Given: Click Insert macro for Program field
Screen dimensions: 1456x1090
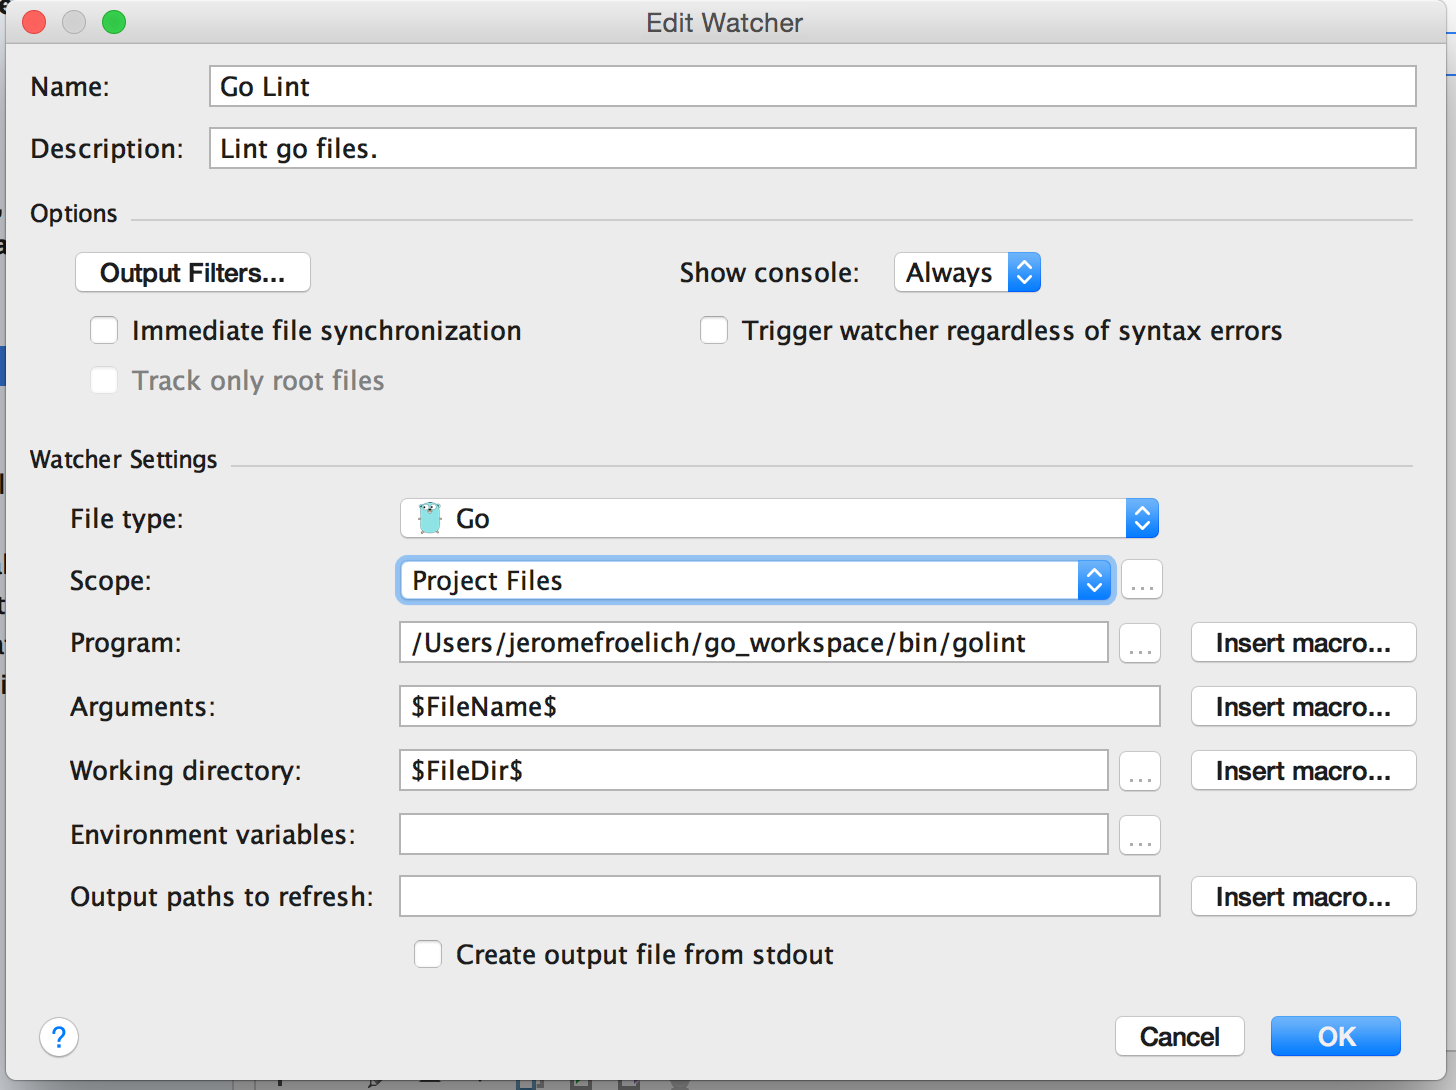Looking at the screenshot, I should coord(1303,643).
